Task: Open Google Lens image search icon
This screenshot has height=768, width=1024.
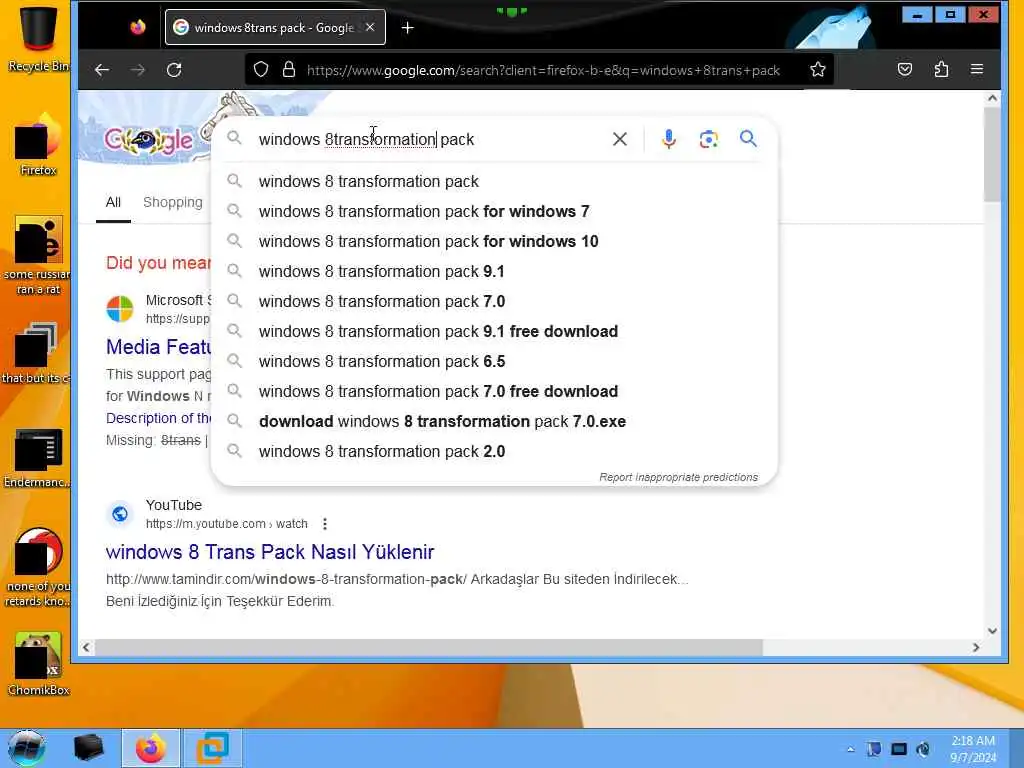Action: point(709,138)
